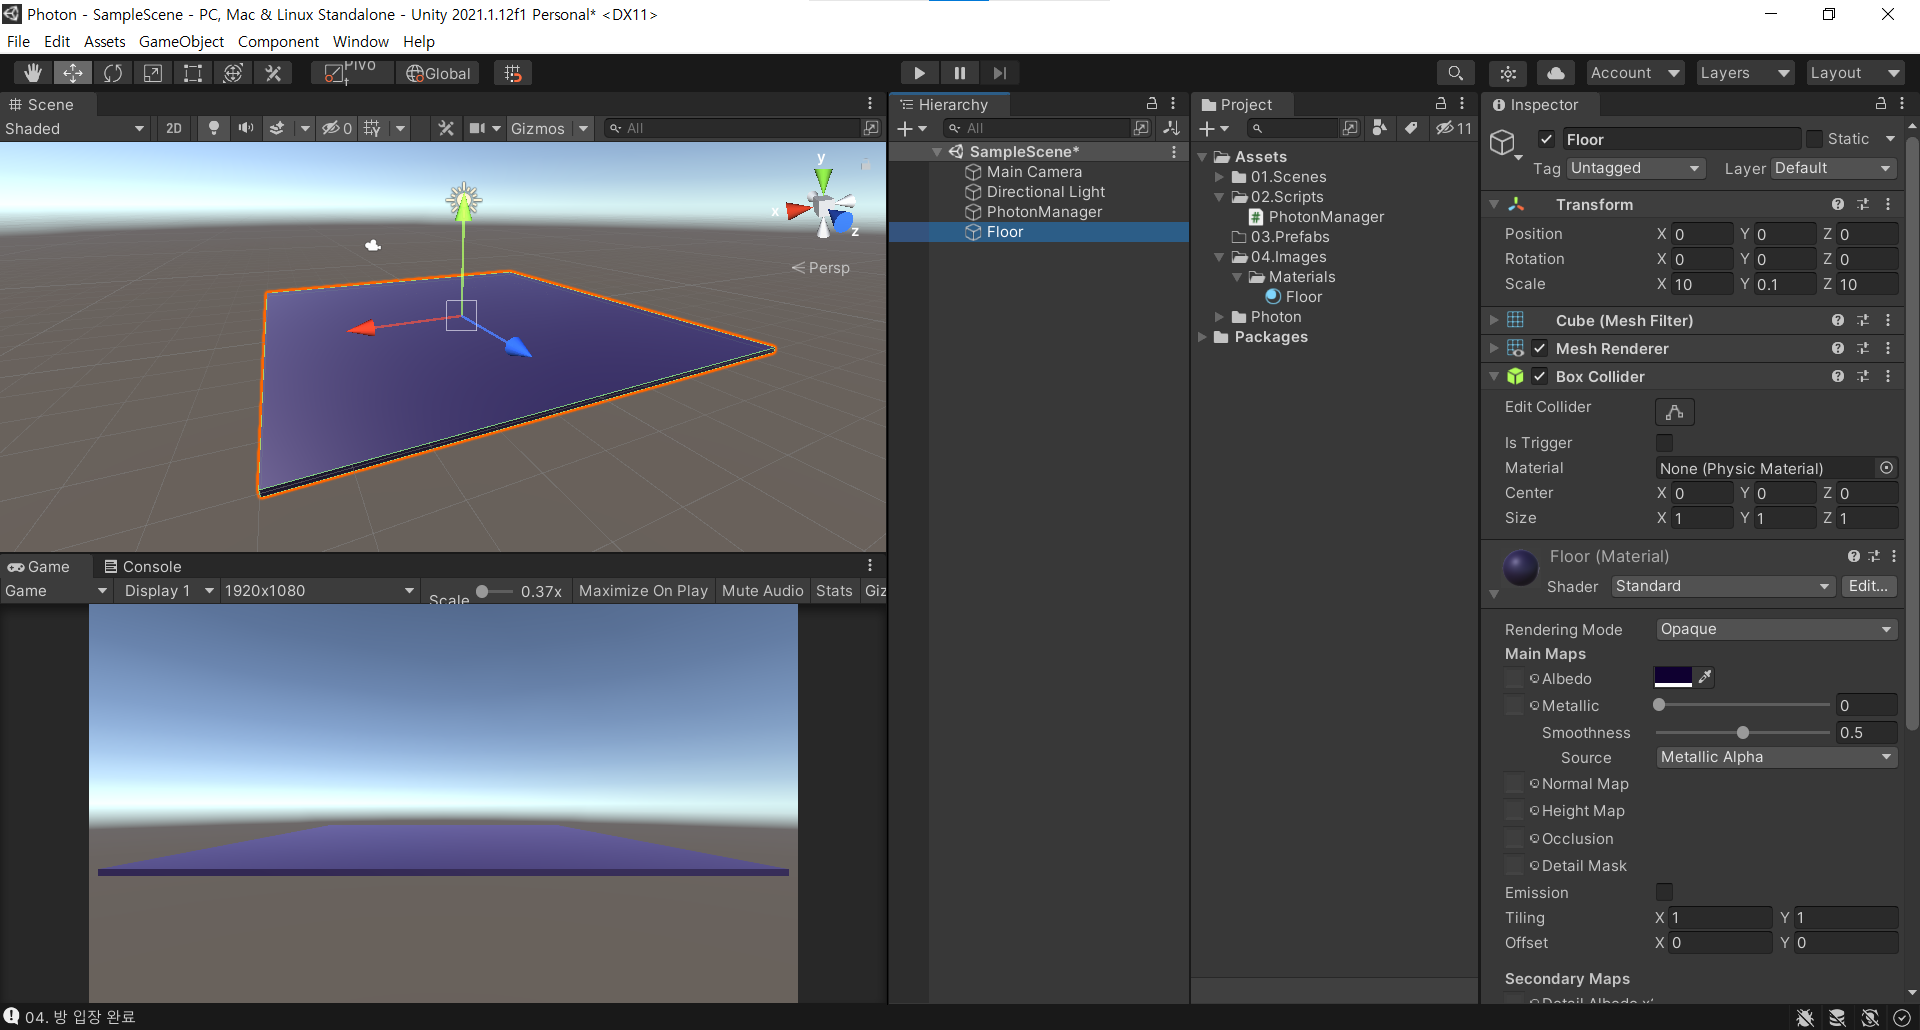The height and width of the screenshot is (1030, 1920).
Task: Open global search magnifier icon
Action: (1455, 73)
